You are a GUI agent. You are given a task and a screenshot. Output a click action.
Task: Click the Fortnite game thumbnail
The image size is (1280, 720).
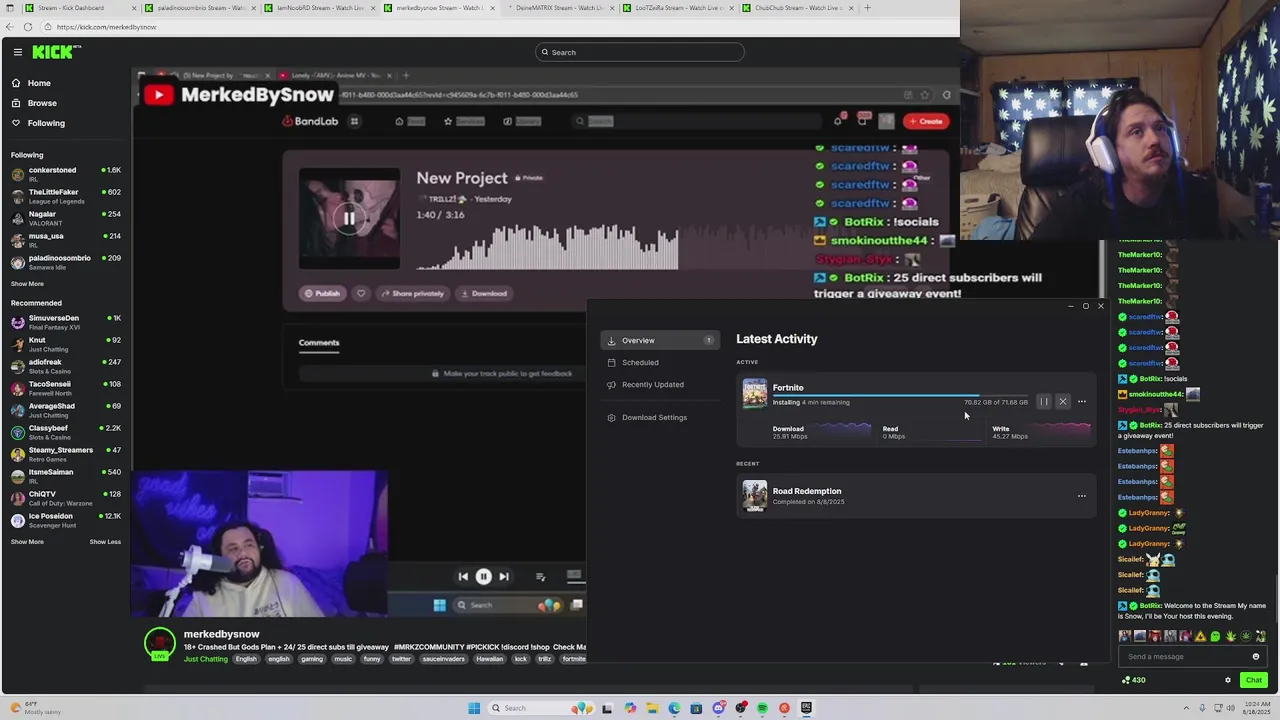click(755, 394)
